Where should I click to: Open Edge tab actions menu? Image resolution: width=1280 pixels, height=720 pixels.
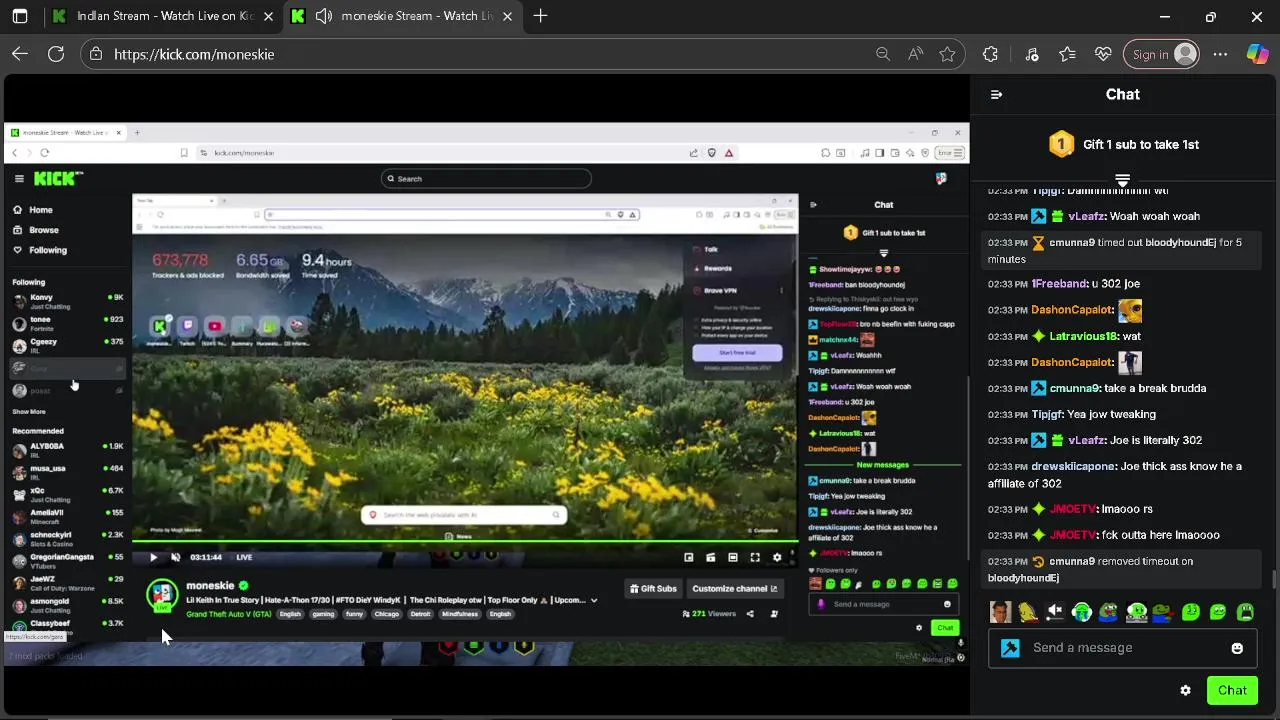tap(20, 16)
